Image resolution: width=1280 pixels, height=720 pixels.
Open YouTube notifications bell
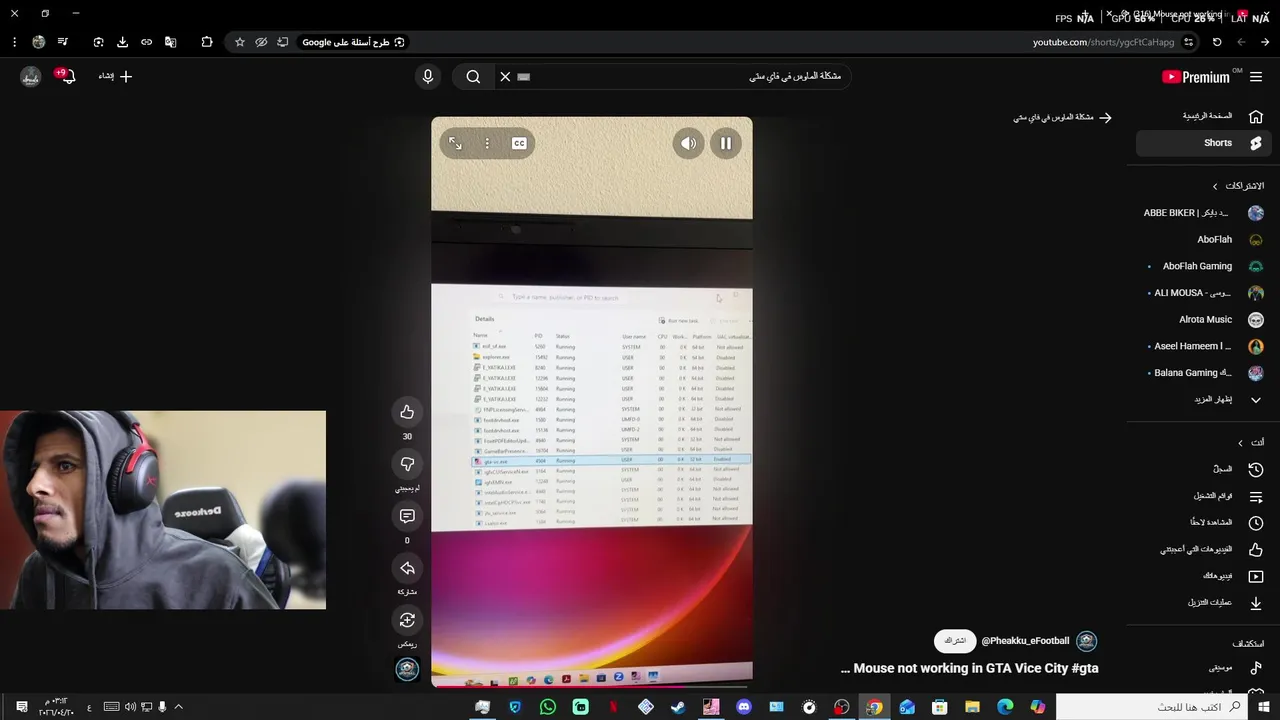point(68,76)
